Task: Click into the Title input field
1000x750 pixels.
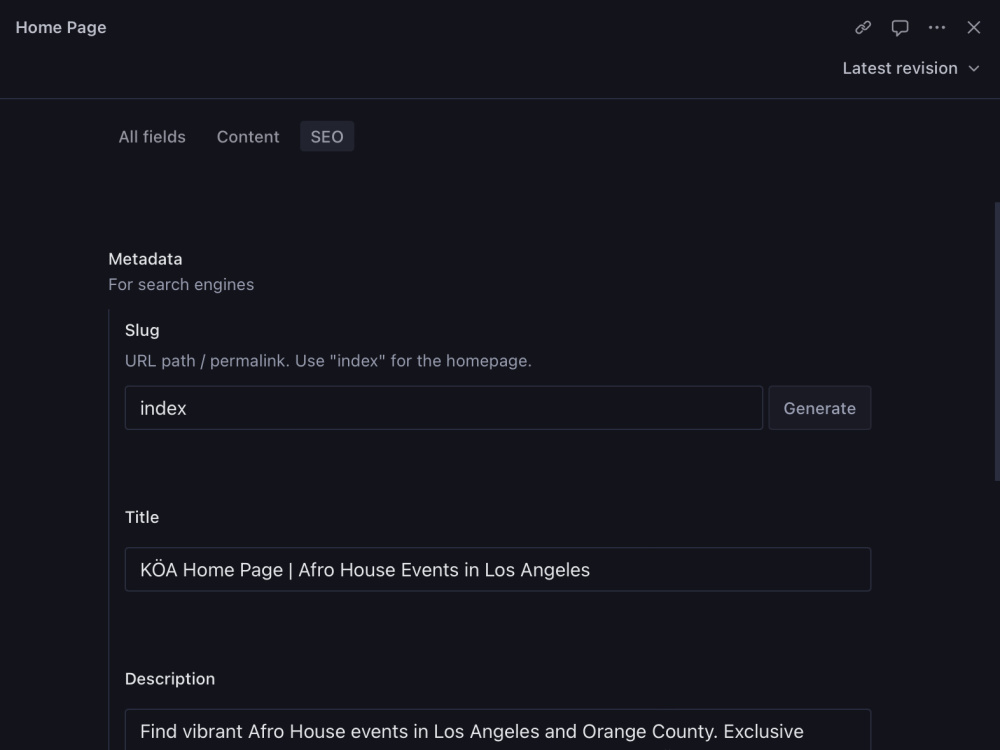Action: 498,570
